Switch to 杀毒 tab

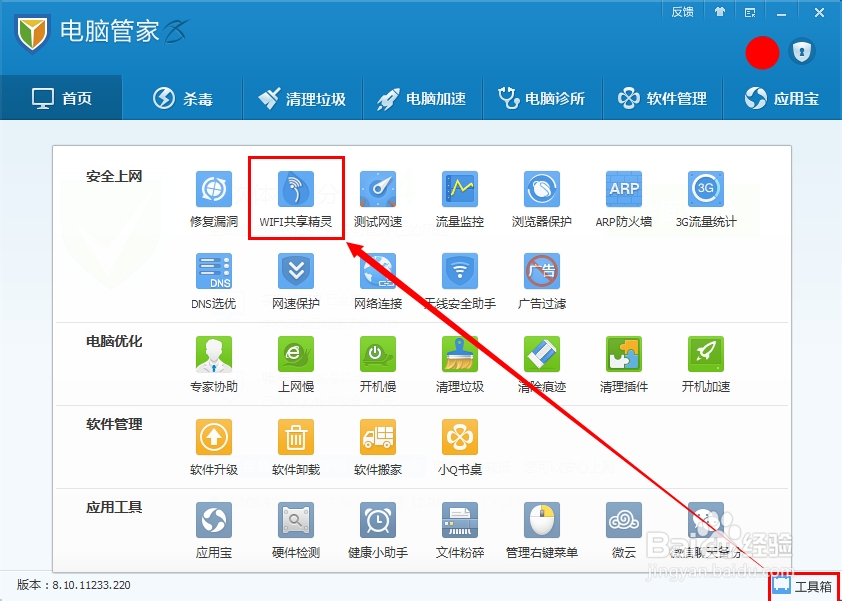click(x=183, y=98)
